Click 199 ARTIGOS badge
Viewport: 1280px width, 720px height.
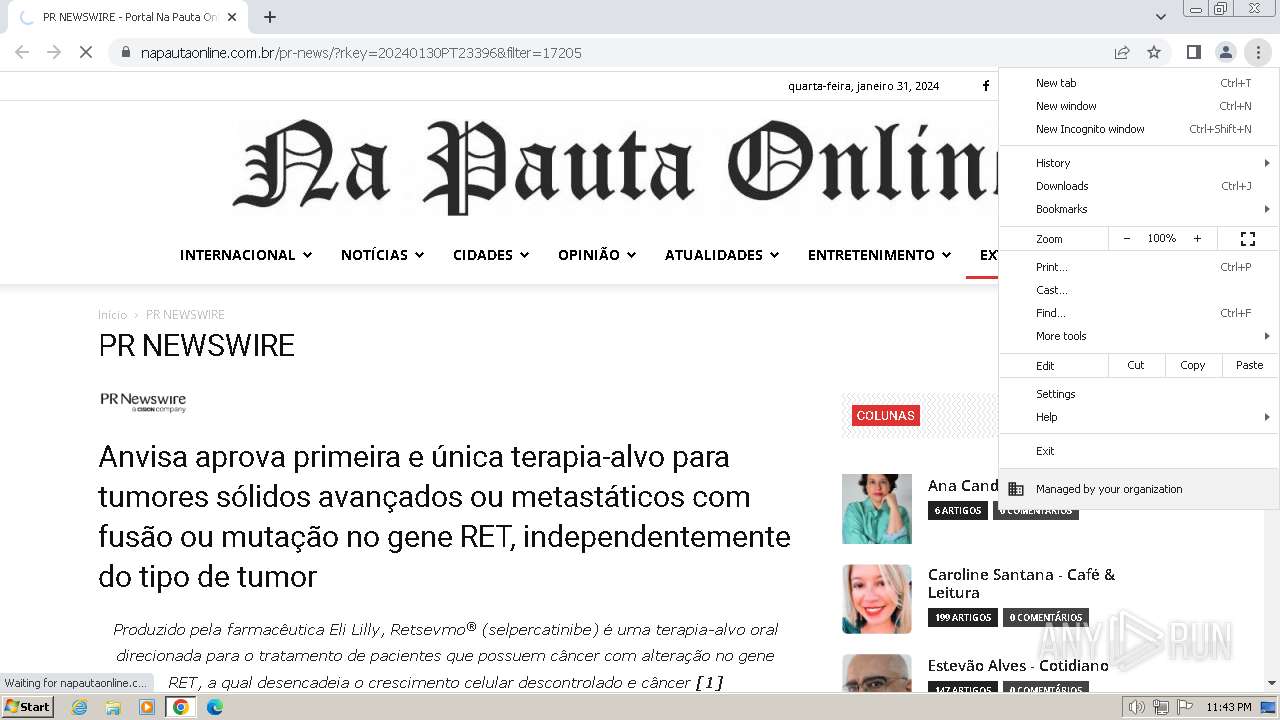coord(963,618)
